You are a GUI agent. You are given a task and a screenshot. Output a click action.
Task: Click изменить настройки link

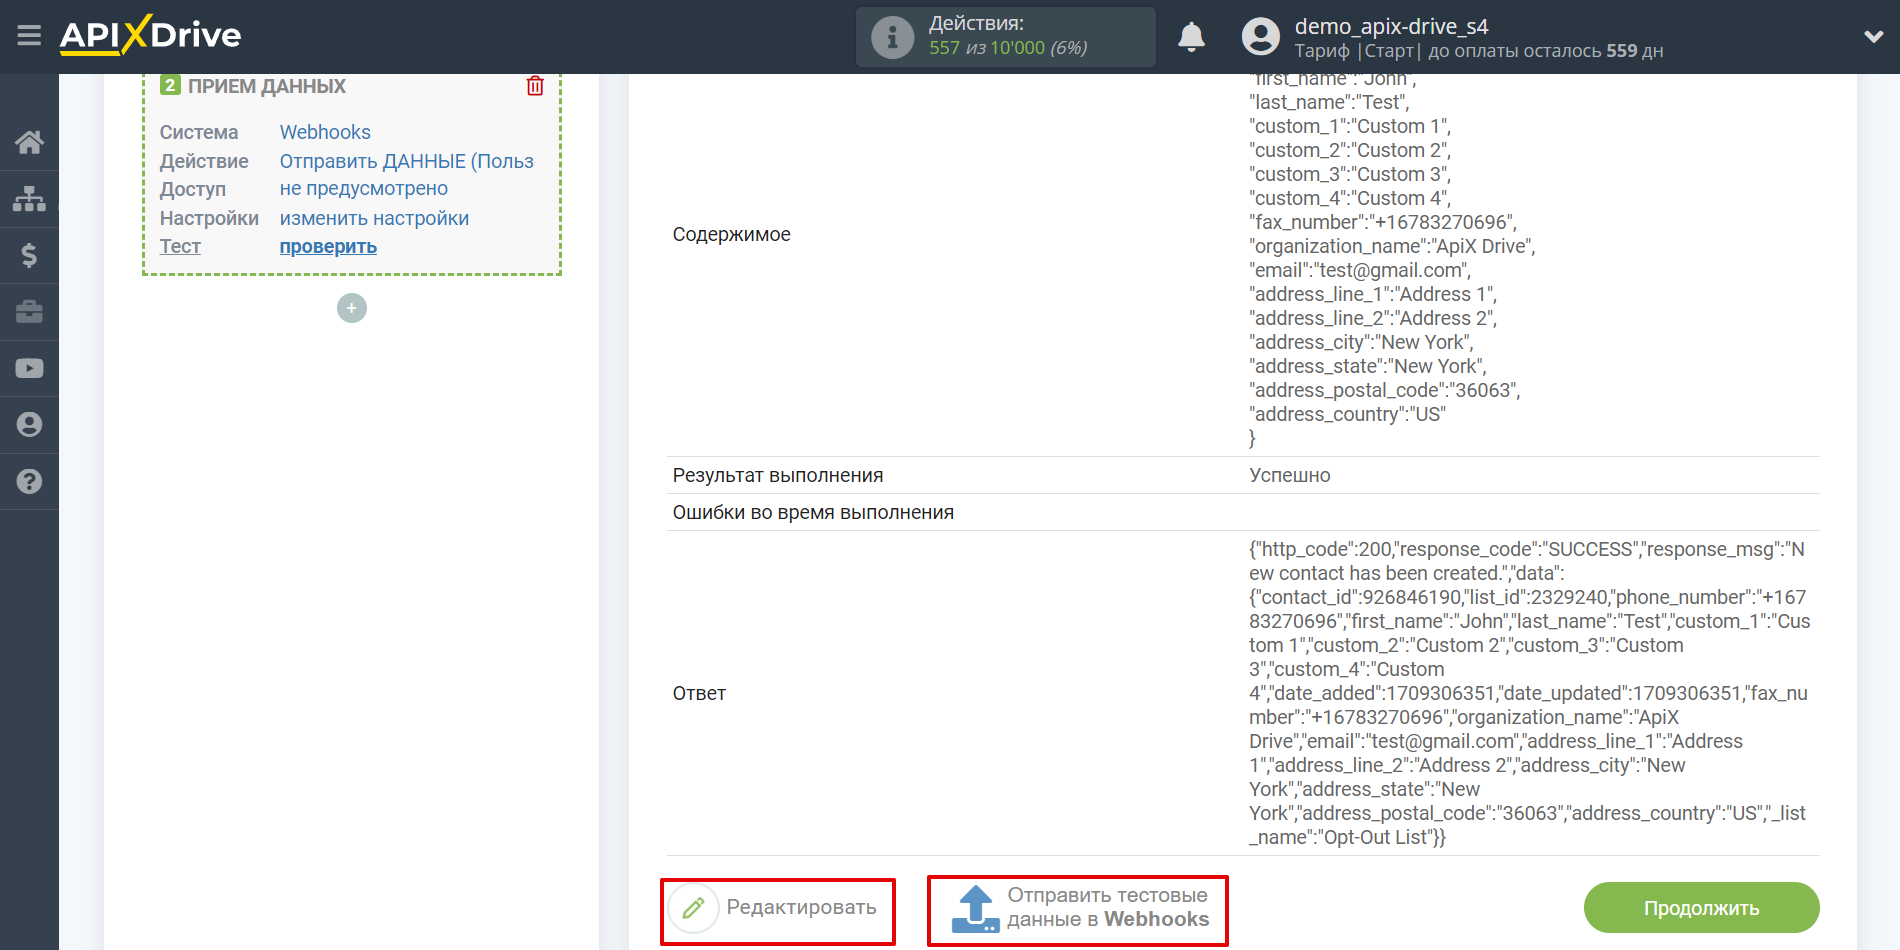pyautogui.click(x=374, y=218)
